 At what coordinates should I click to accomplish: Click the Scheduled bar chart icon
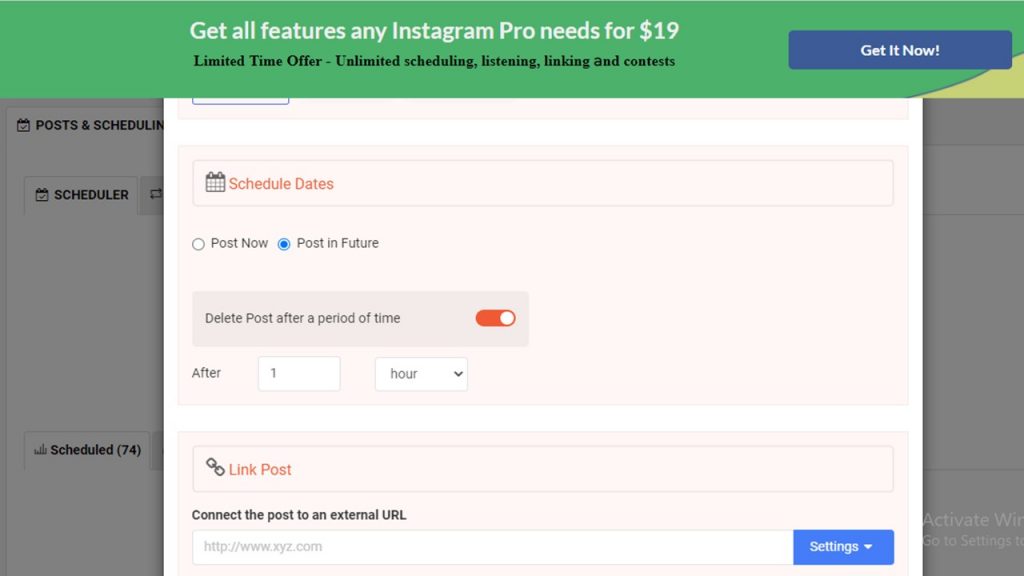(x=40, y=449)
